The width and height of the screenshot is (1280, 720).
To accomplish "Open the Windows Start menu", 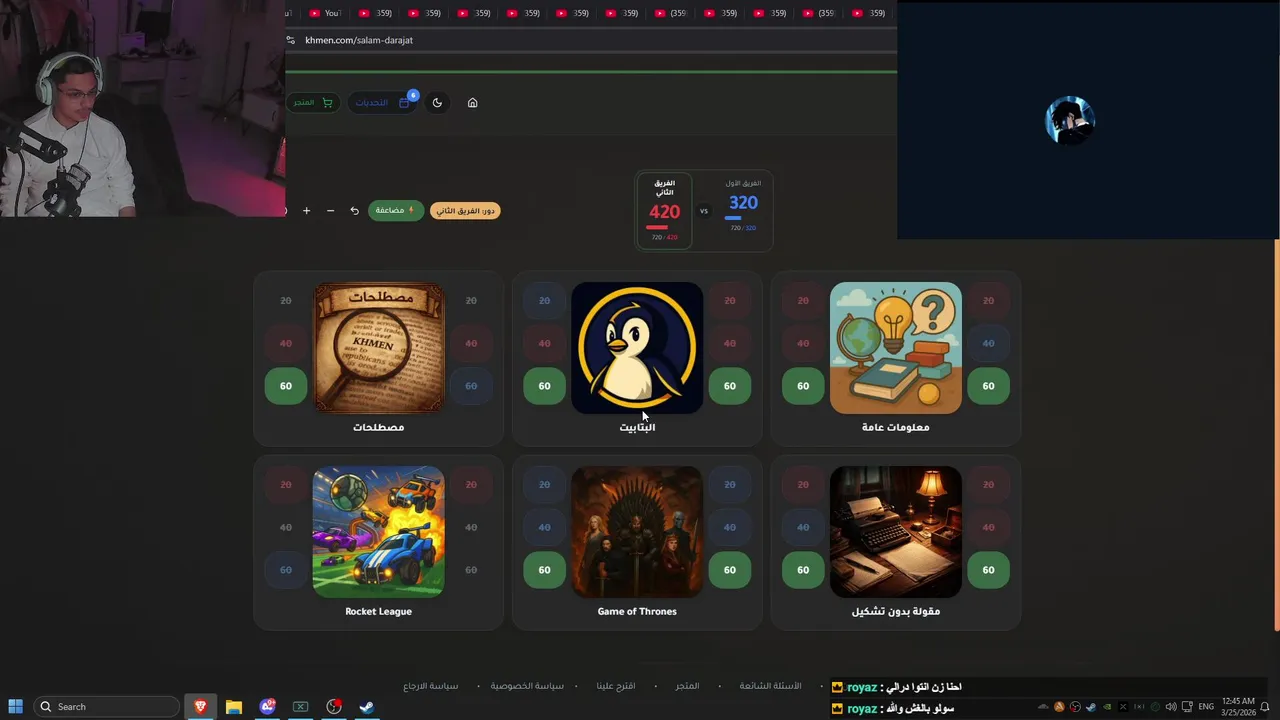I will [x=15, y=706].
